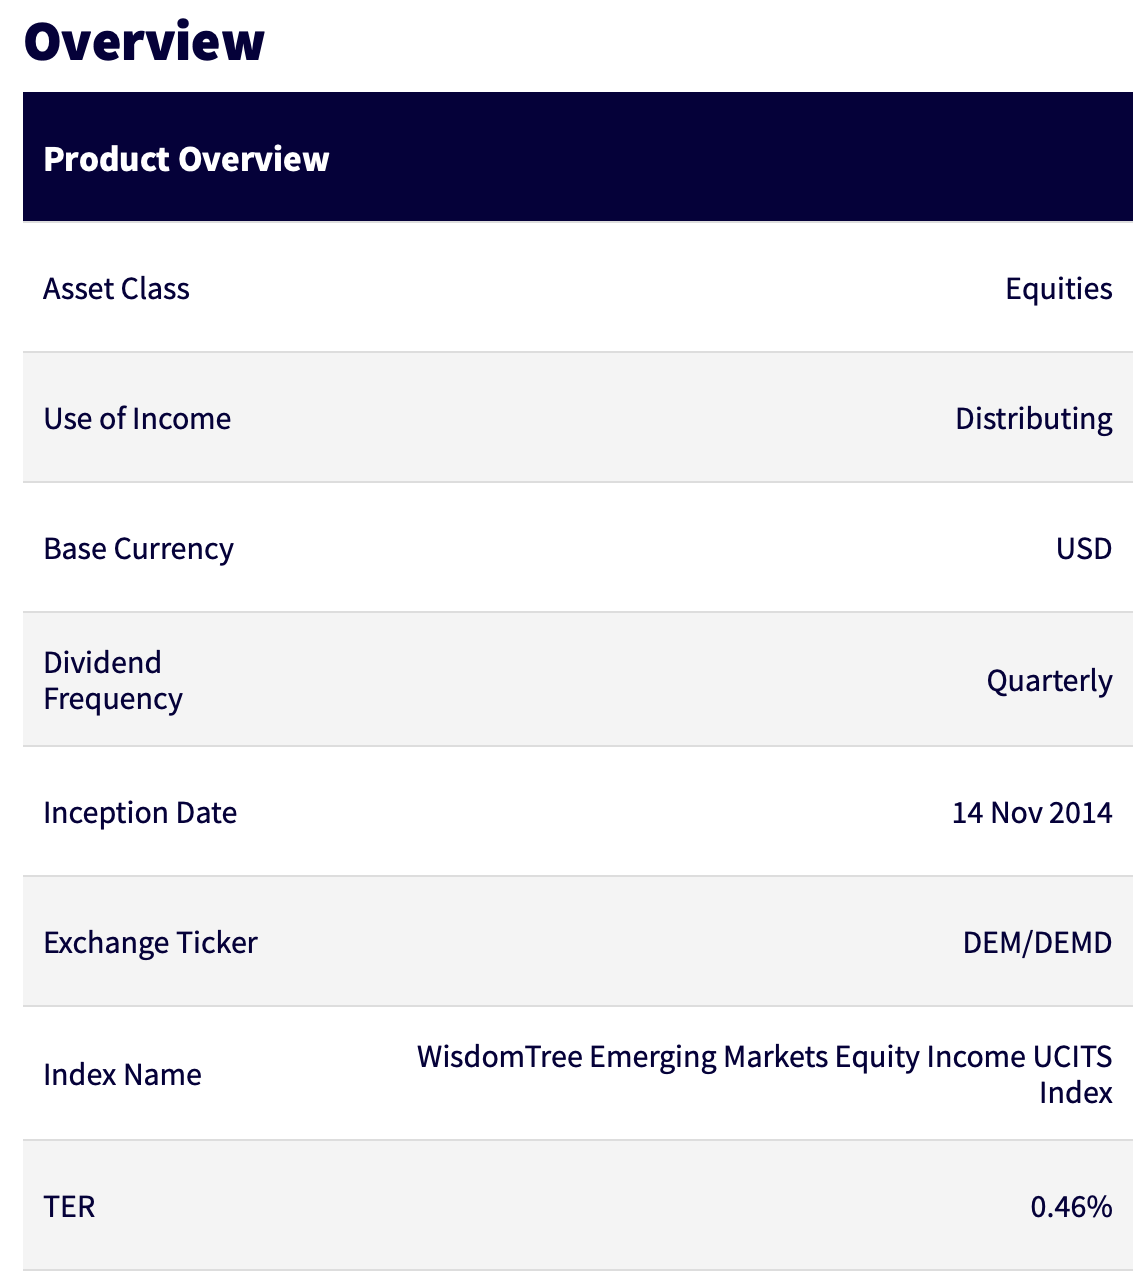Select the Base Currency label
This screenshot has height=1276, width=1136.
pos(138,549)
